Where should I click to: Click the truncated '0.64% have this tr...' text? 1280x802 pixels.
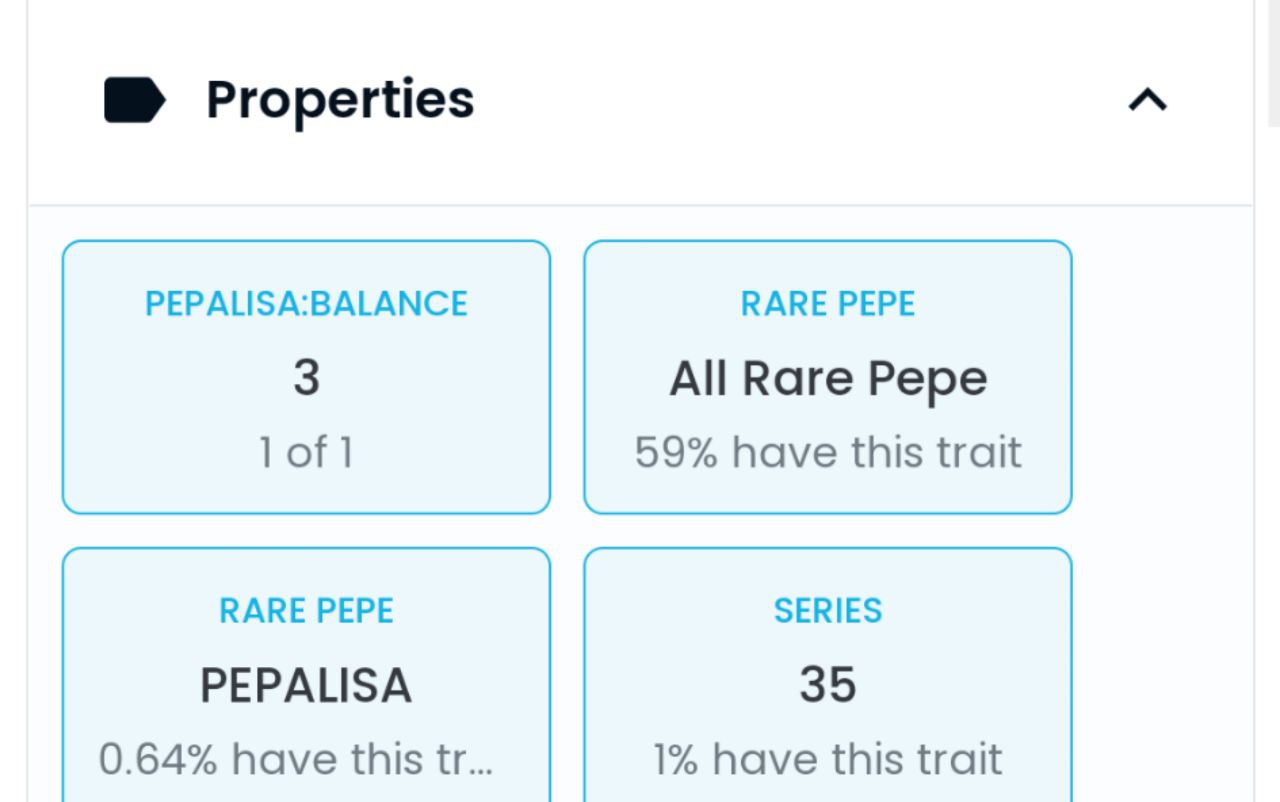tap(296, 760)
